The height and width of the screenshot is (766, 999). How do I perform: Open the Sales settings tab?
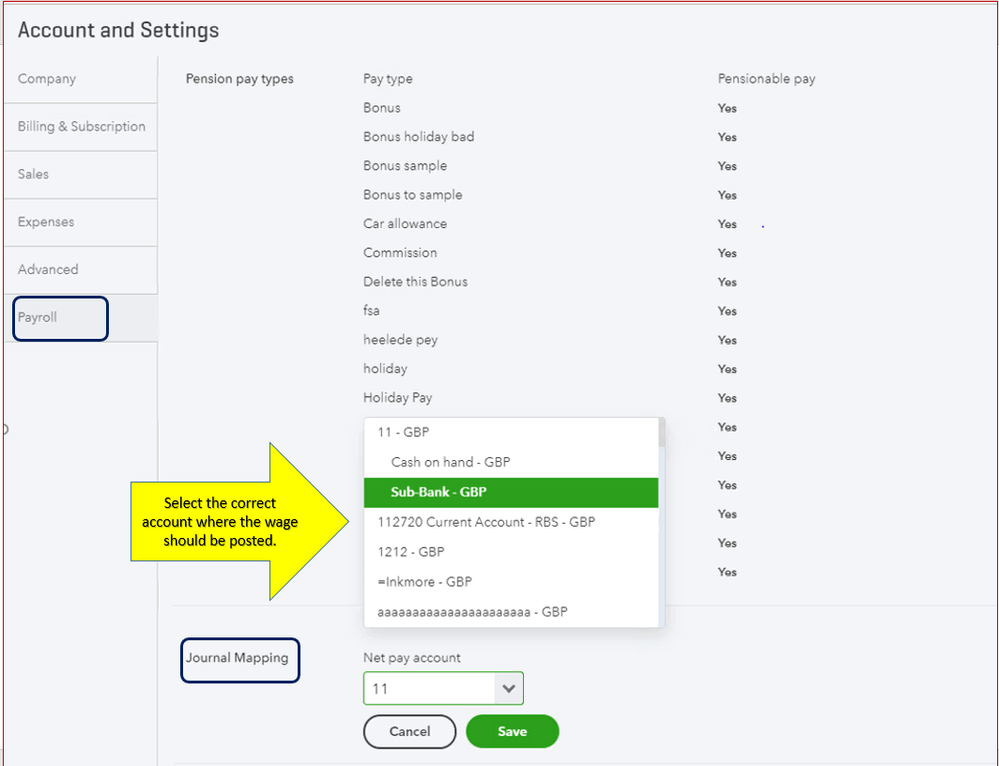coord(33,174)
